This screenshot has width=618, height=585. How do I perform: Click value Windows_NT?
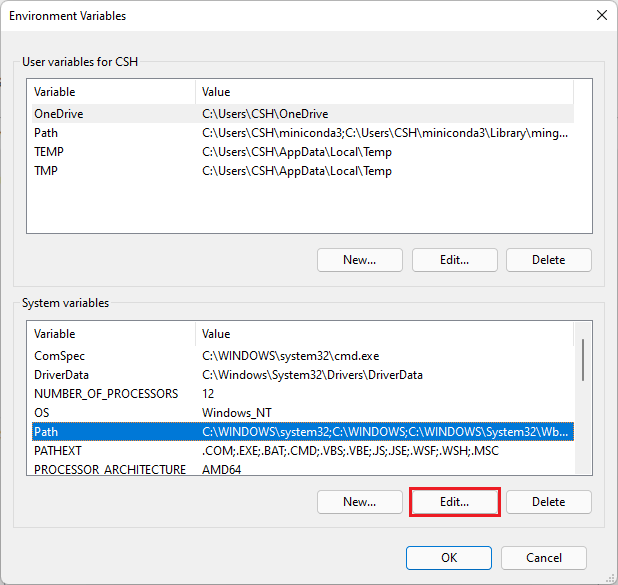237,413
